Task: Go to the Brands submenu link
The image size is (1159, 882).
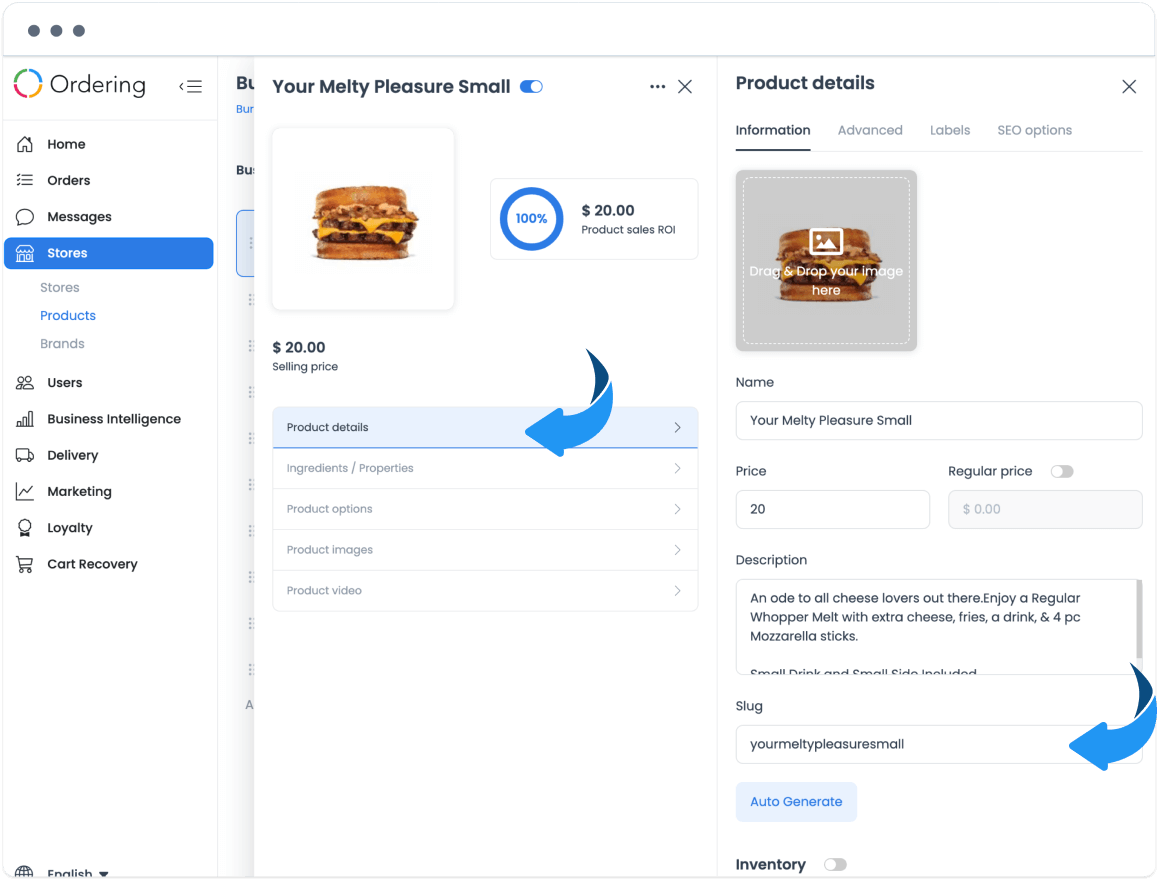Action: point(62,344)
